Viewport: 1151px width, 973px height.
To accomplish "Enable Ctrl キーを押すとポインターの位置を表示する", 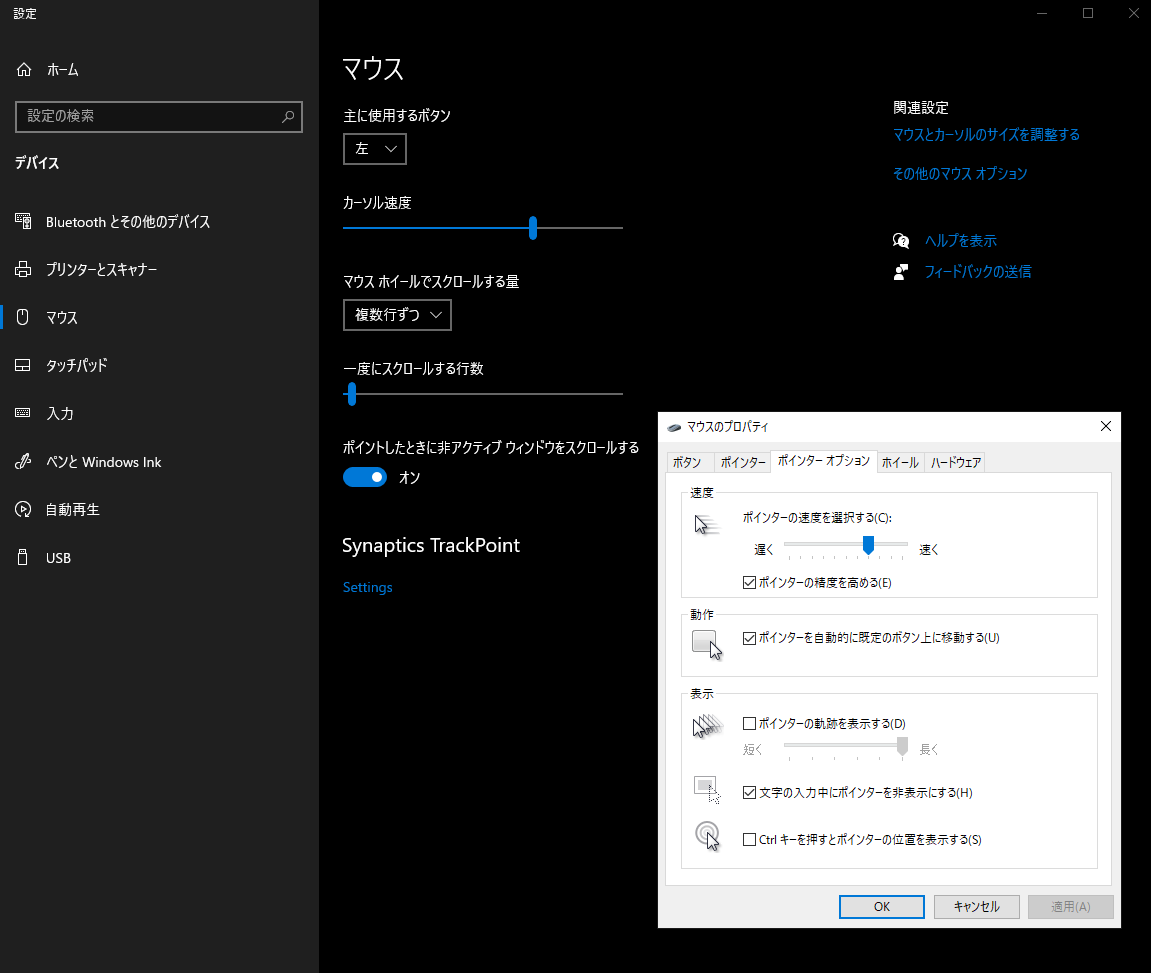I will click(x=749, y=839).
